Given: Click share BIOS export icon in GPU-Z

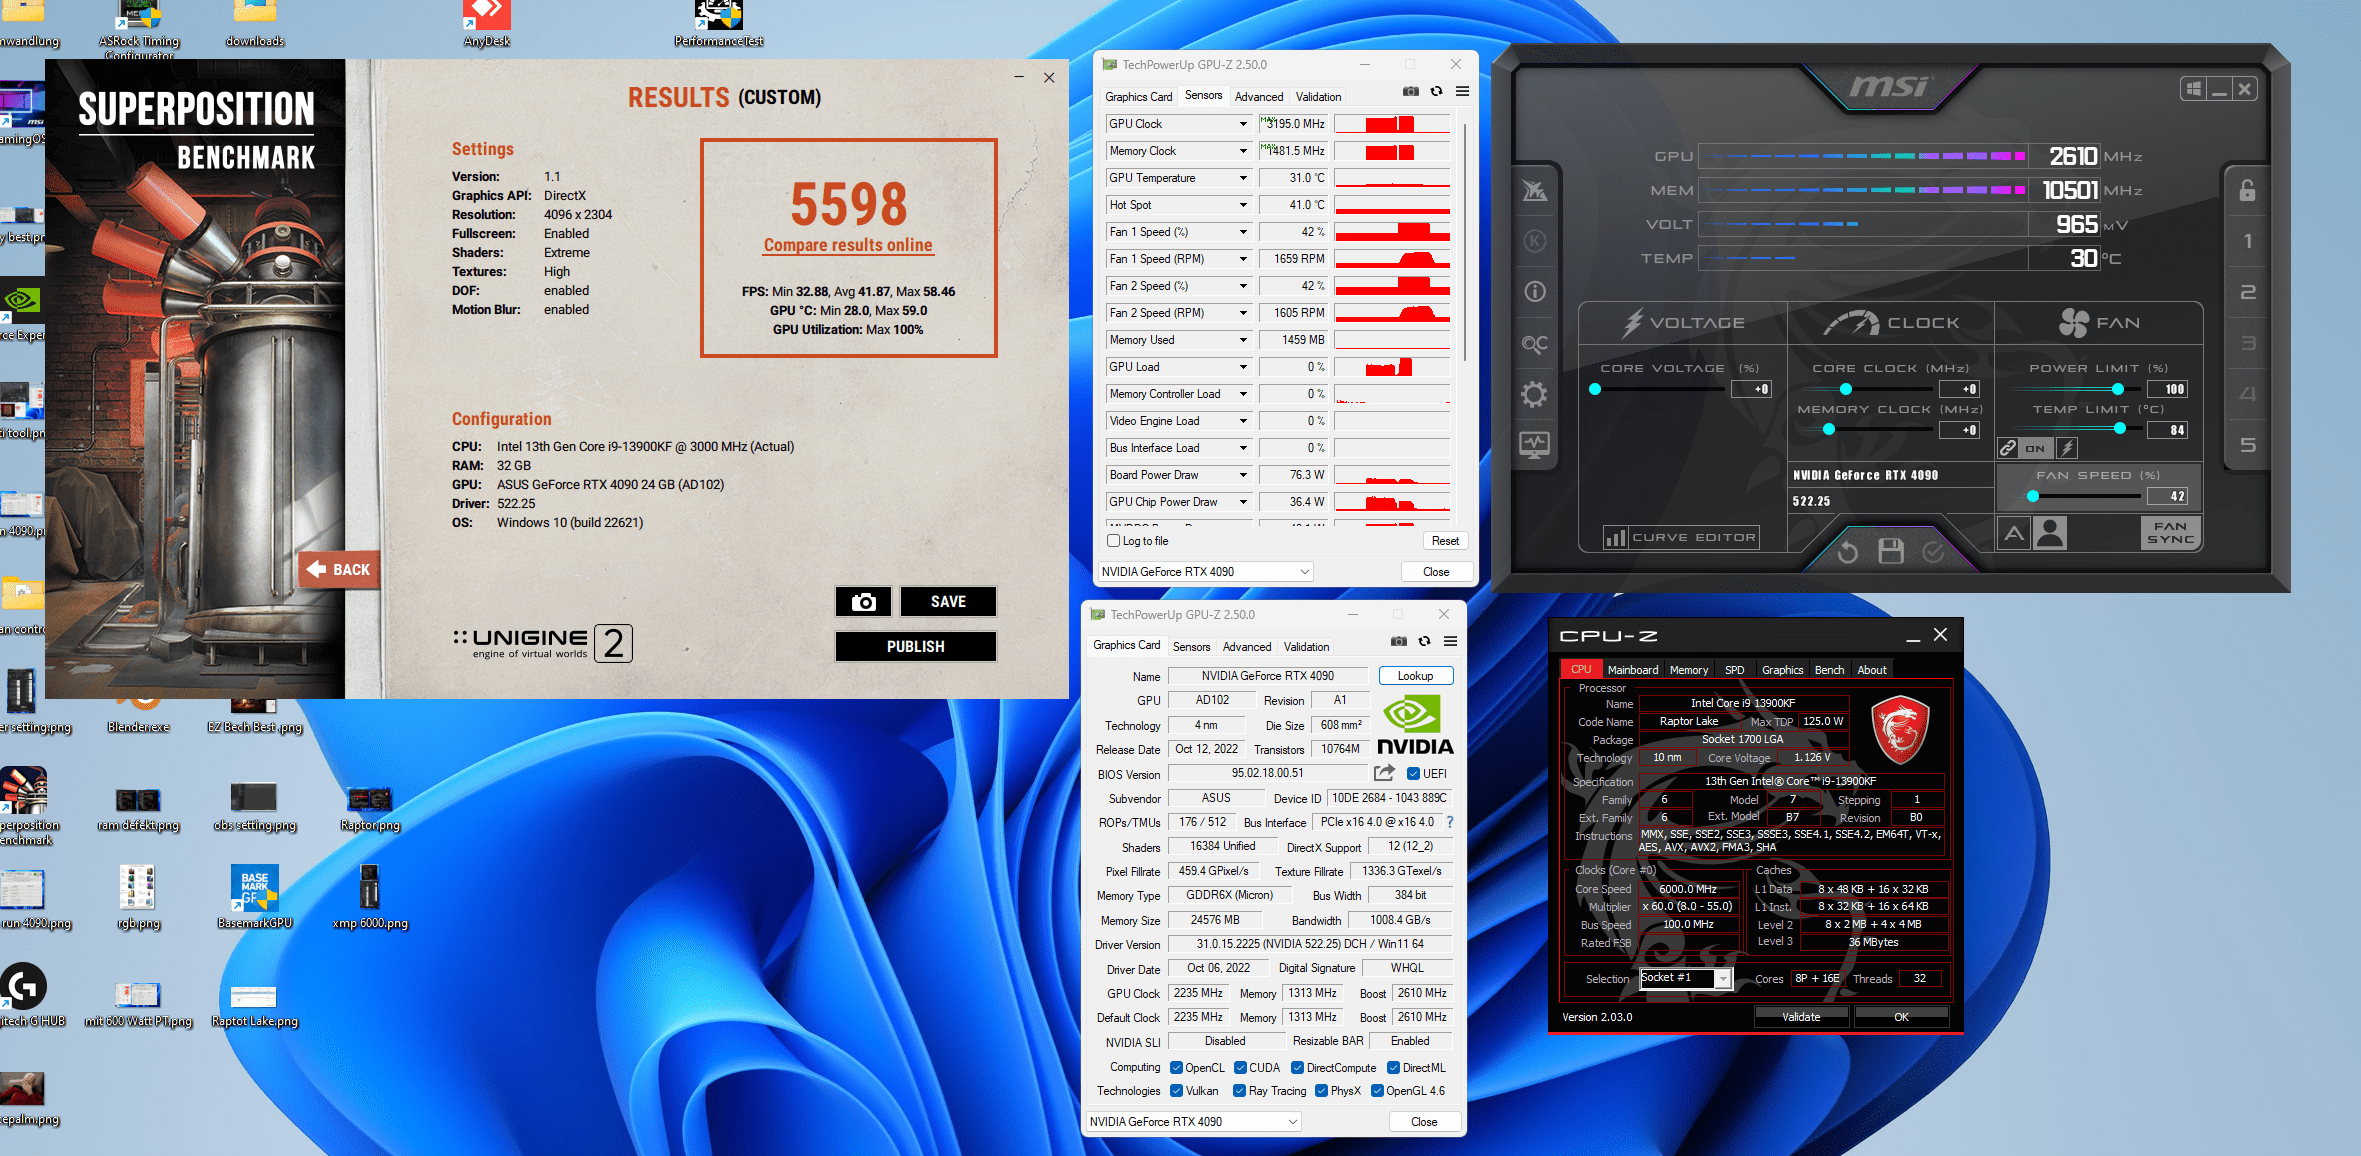Looking at the screenshot, I should pyautogui.click(x=1384, y=773).
